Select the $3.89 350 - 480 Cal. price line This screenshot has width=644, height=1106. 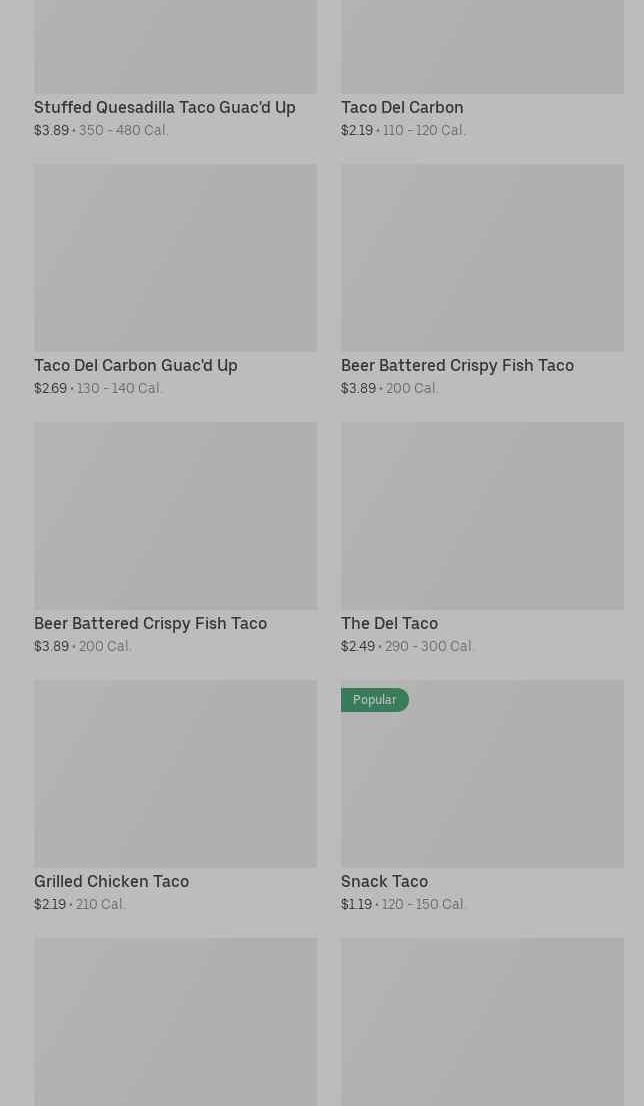click(x=101, y=130)
